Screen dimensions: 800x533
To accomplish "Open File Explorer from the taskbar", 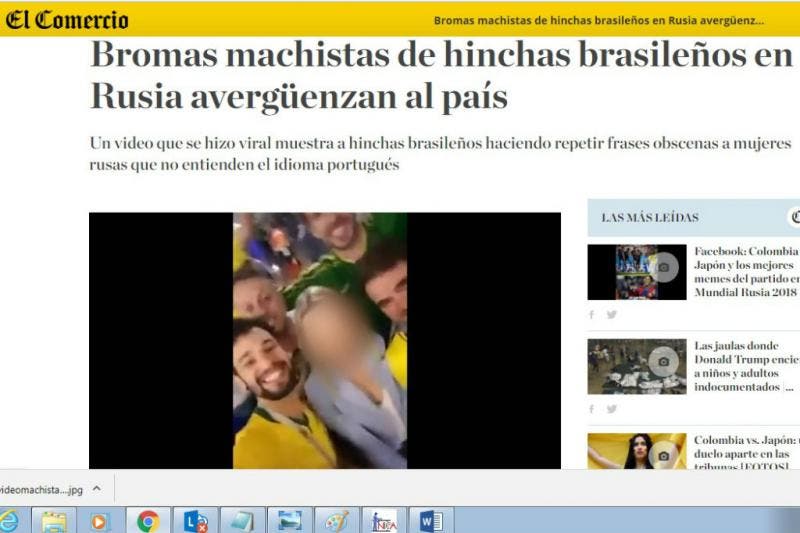I will pos(54,521).
